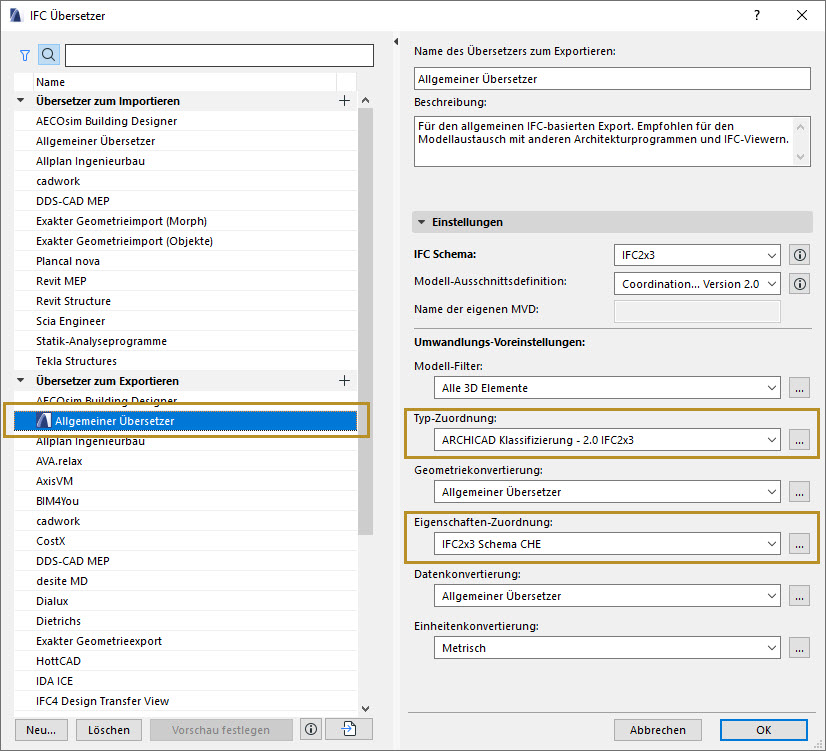826x751 pixels.
Task: Open the Eigenschaften-Zuordnung dropdown with IFC2x3 Schema CHE
Action: [607, 544]
